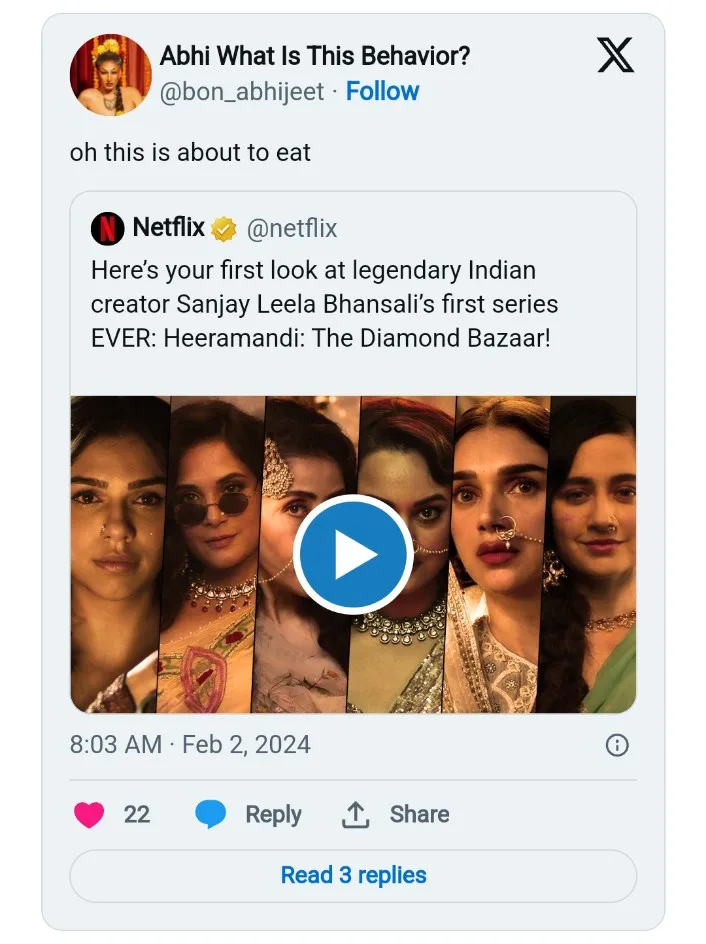
Task: Open the Abhi What Is This Behavior? name
Action: 315,56
